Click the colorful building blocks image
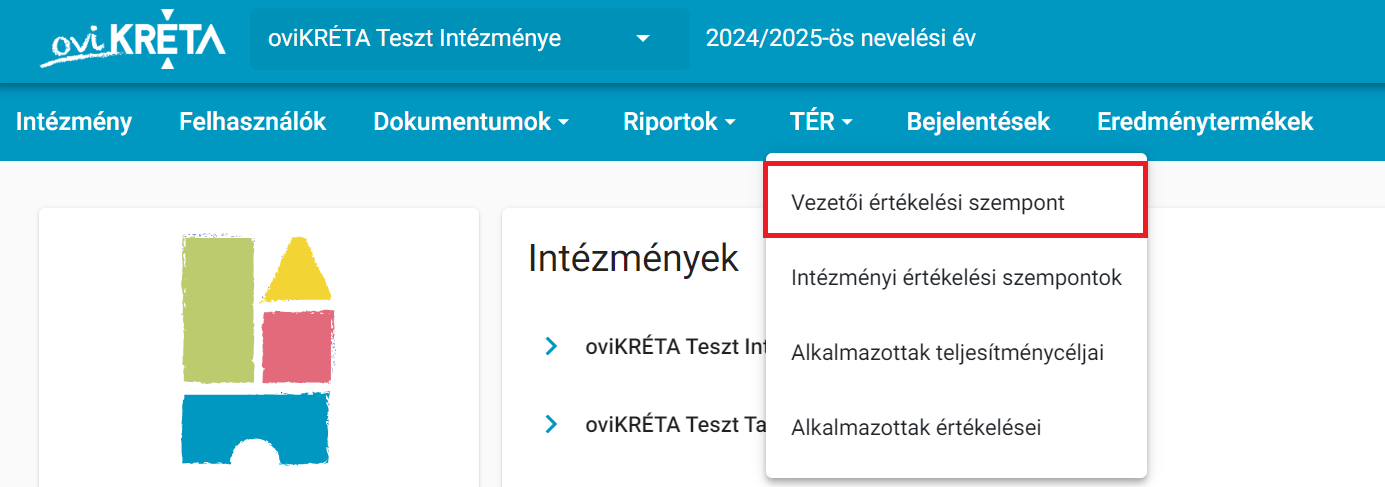Screen dimensions: 1385x487 click(x=258, y=350)
